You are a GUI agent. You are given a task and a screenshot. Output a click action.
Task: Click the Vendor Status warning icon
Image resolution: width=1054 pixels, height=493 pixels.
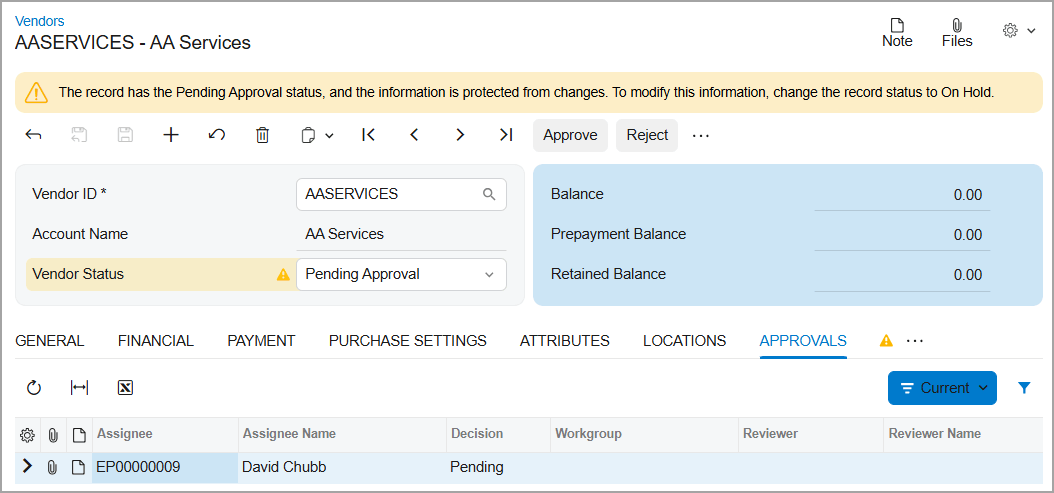click(283, 274)
